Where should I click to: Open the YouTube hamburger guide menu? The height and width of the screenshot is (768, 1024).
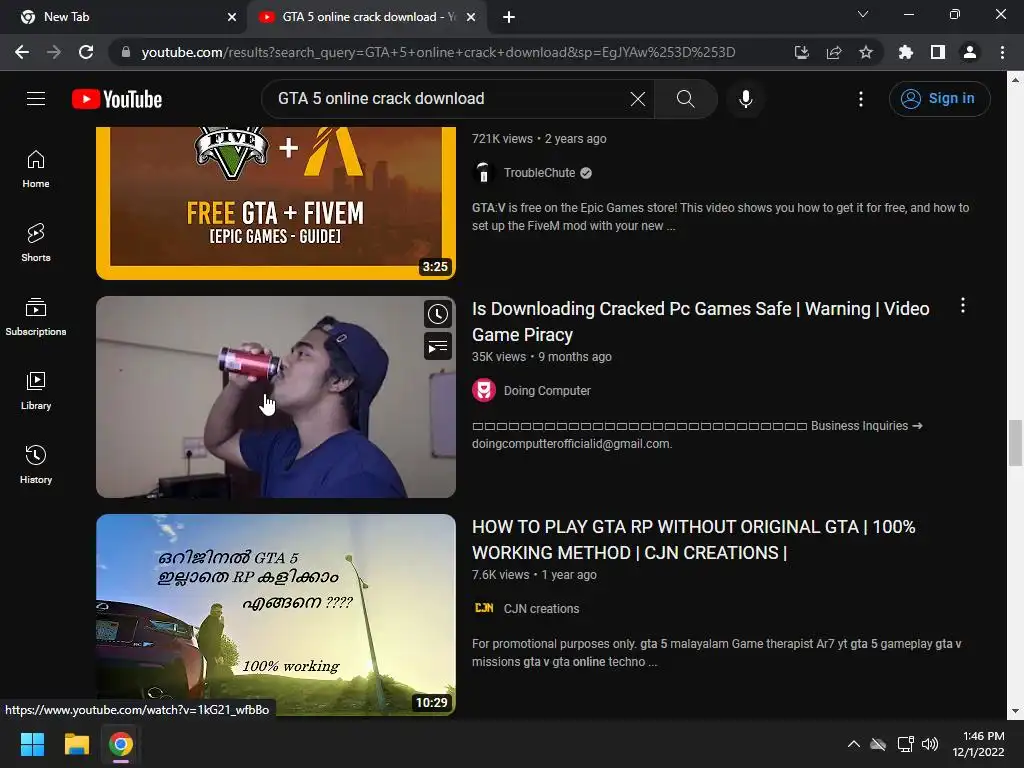point(36,99)
